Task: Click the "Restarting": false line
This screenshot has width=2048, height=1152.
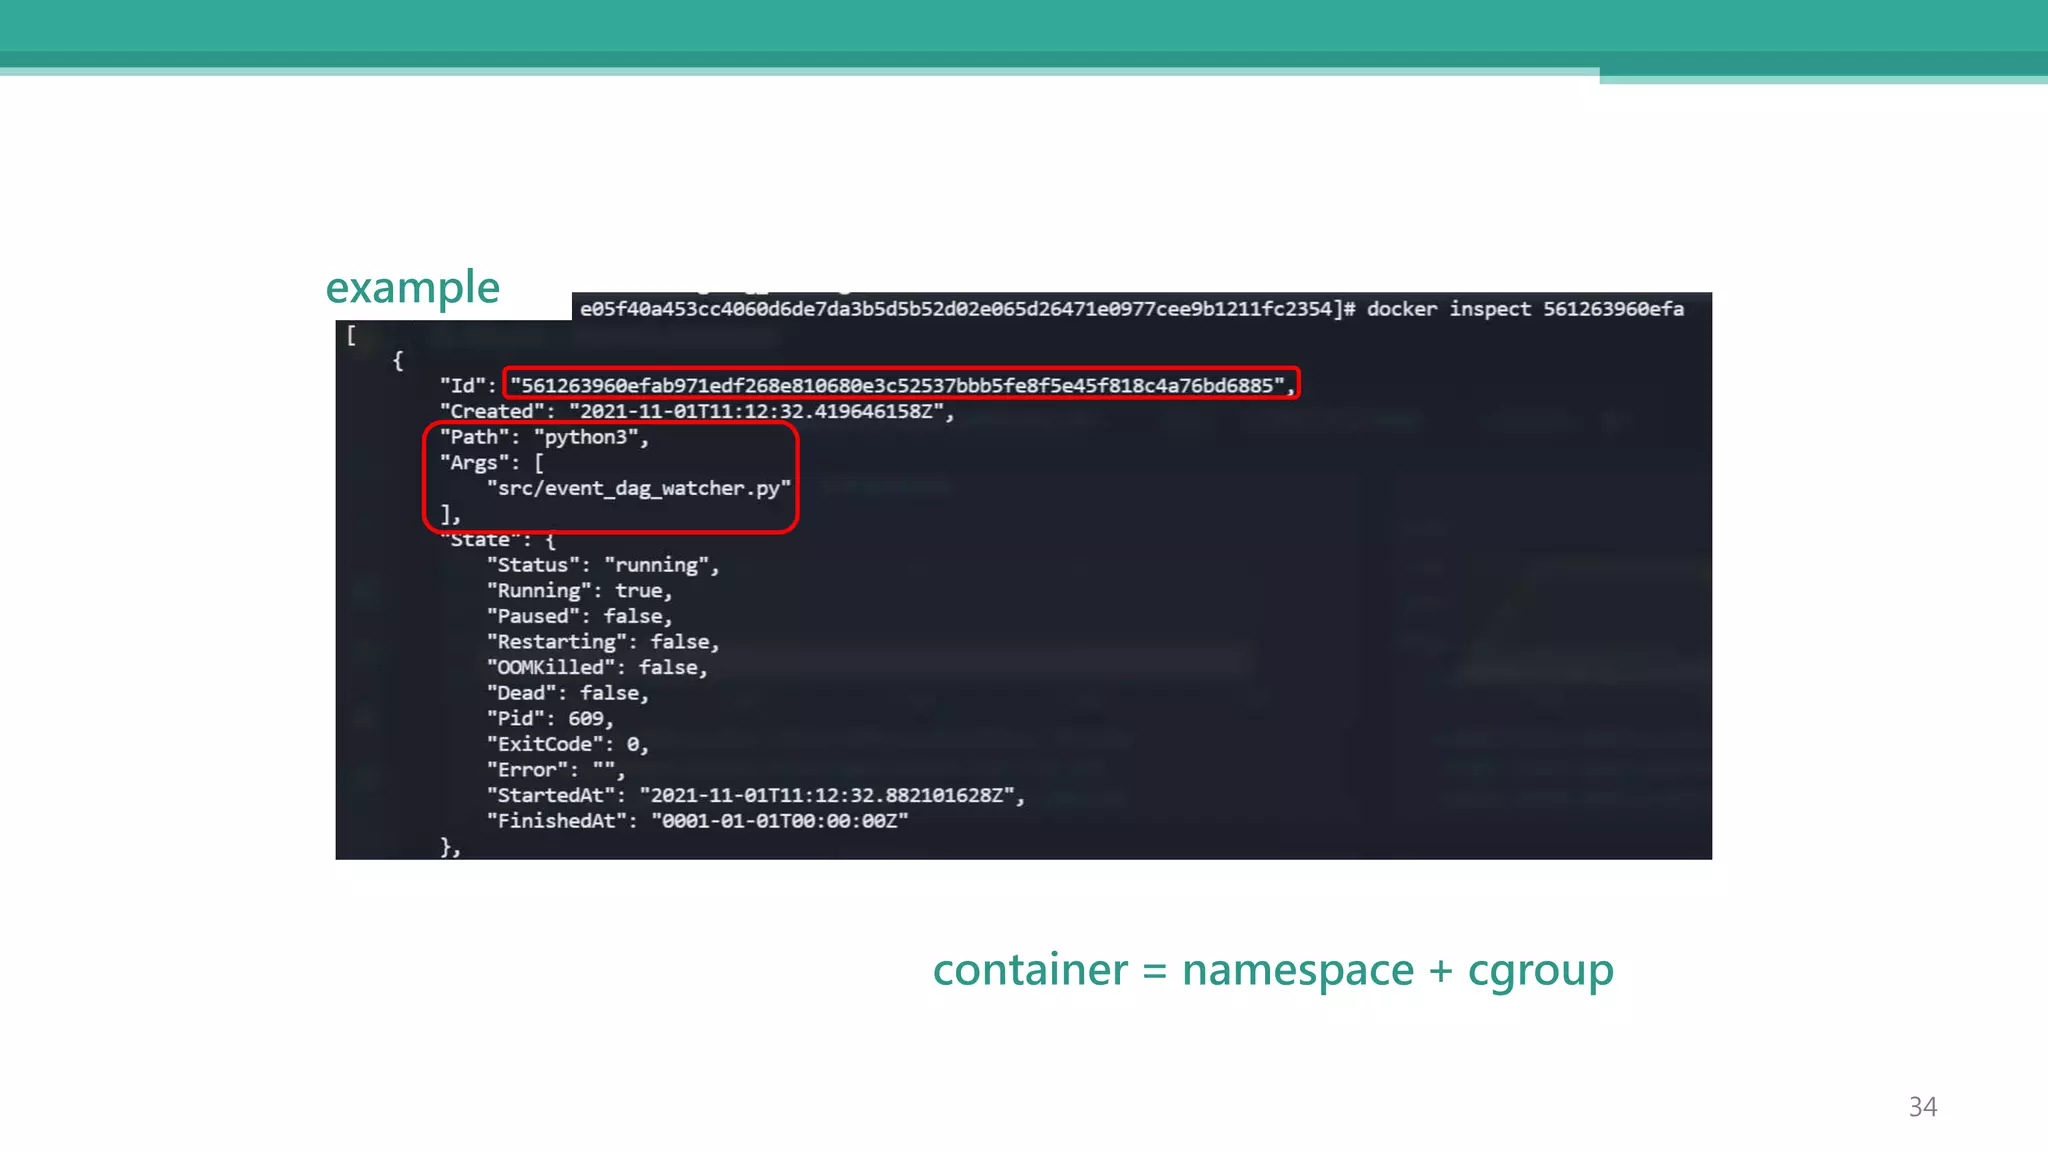Action: [x=603, y=642]
